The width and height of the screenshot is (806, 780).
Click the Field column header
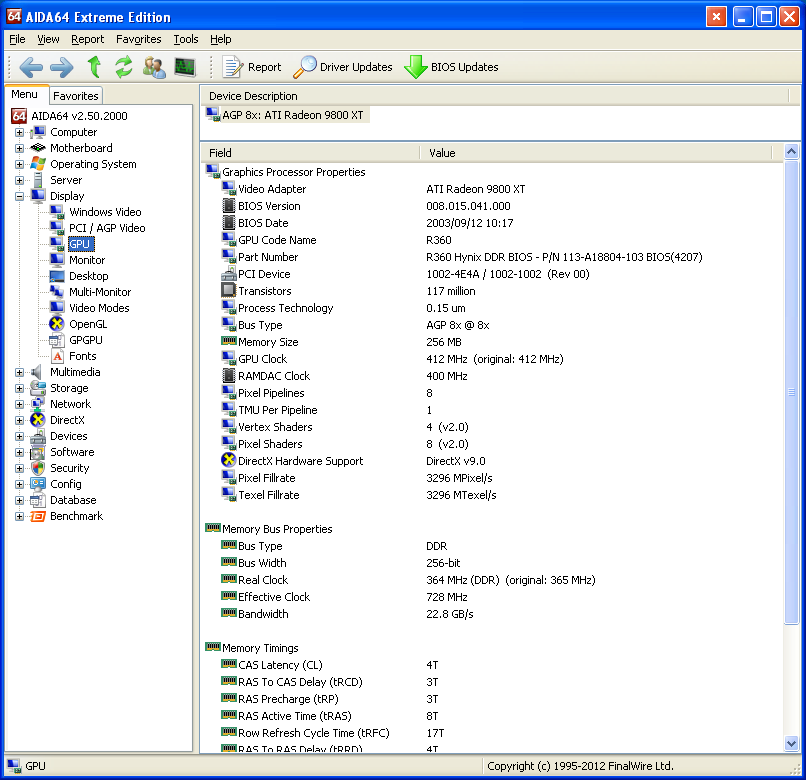[311, 153]
